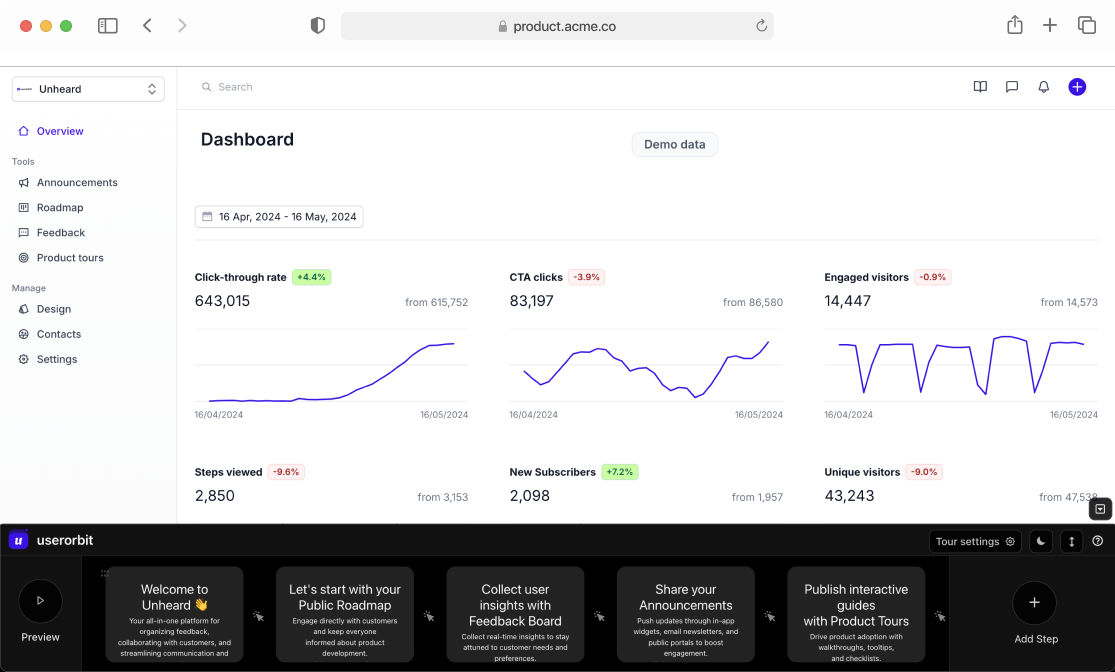Select Announcements in the sidebar

click(x=75, y=183)
